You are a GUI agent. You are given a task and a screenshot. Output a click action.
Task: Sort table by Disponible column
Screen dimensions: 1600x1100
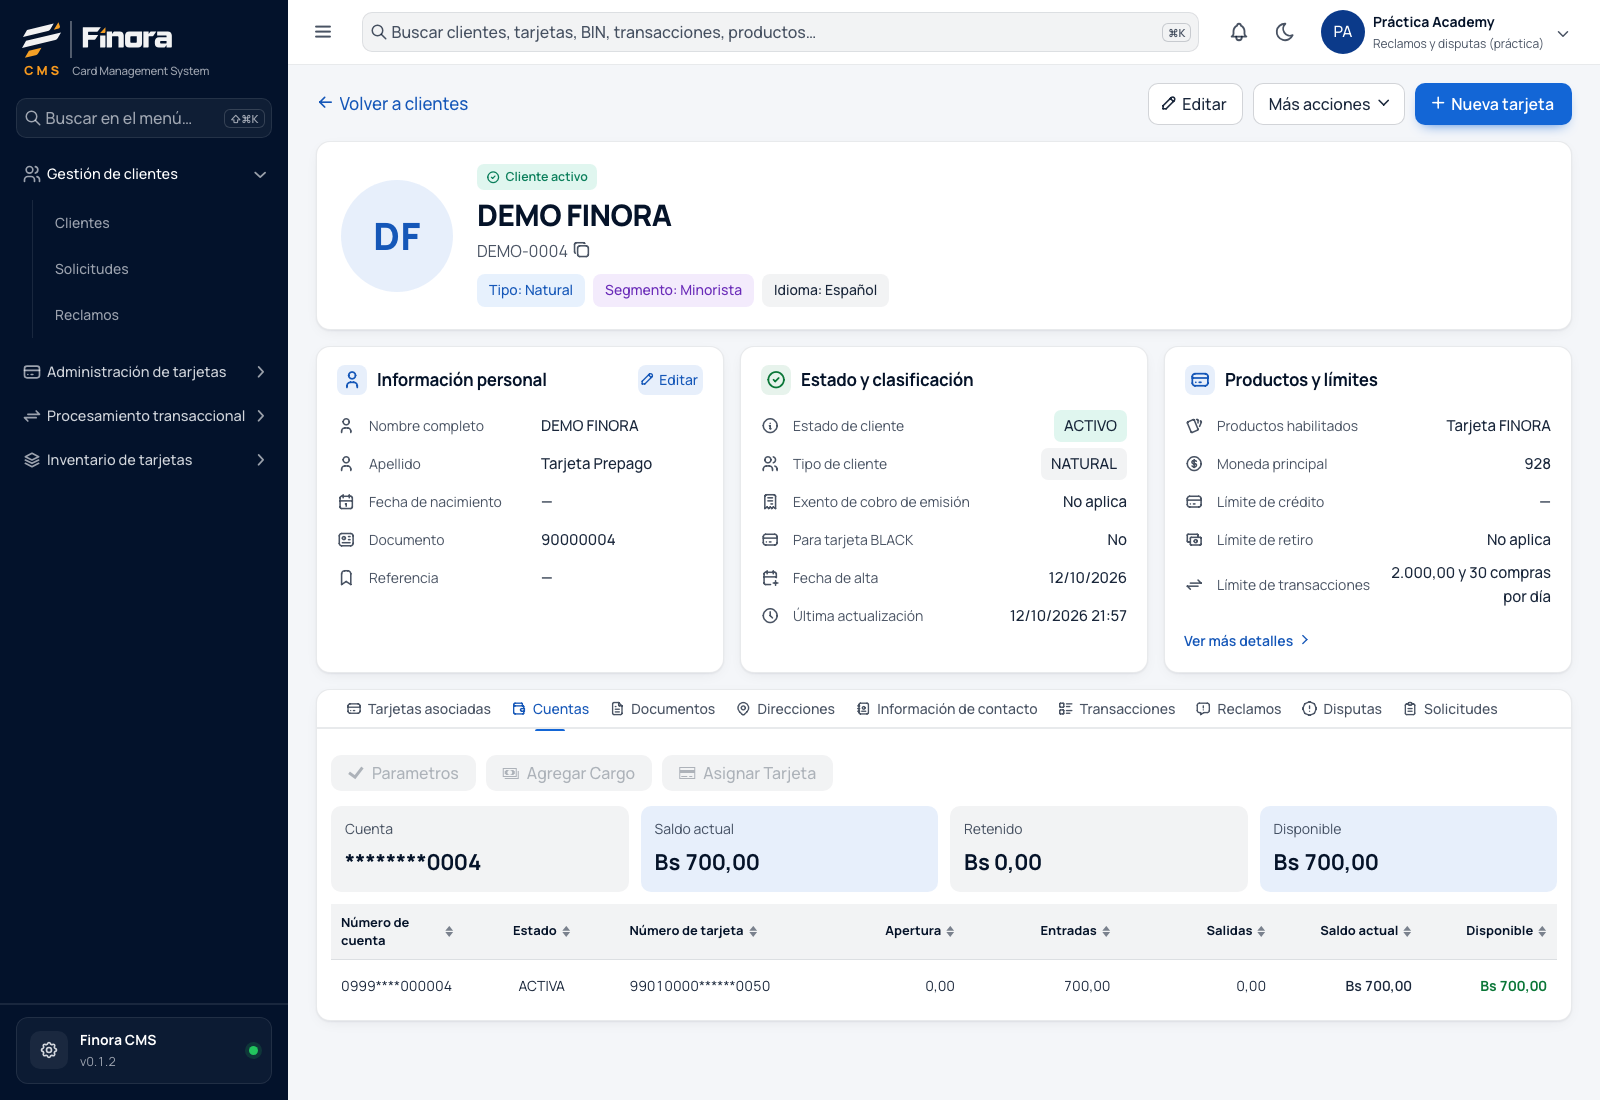(1542, 931)
